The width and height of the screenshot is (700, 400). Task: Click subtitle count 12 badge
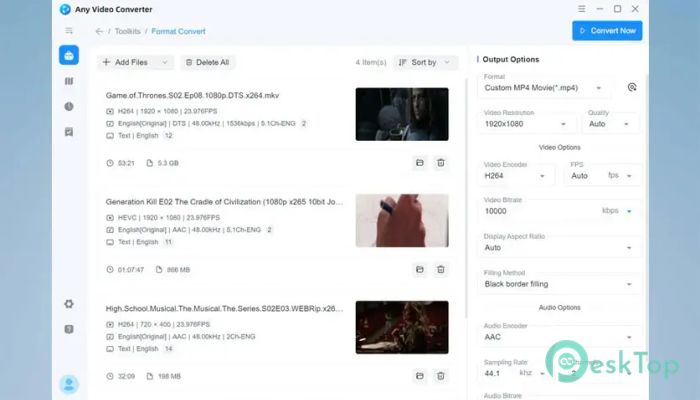coord(168,136)
